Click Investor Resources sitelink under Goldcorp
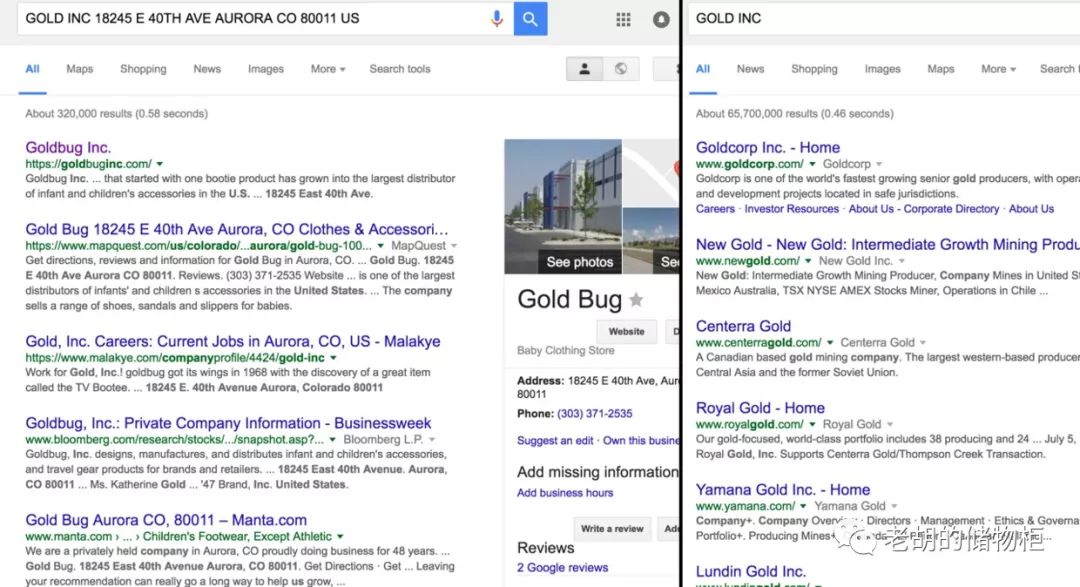 click(791, 209)
